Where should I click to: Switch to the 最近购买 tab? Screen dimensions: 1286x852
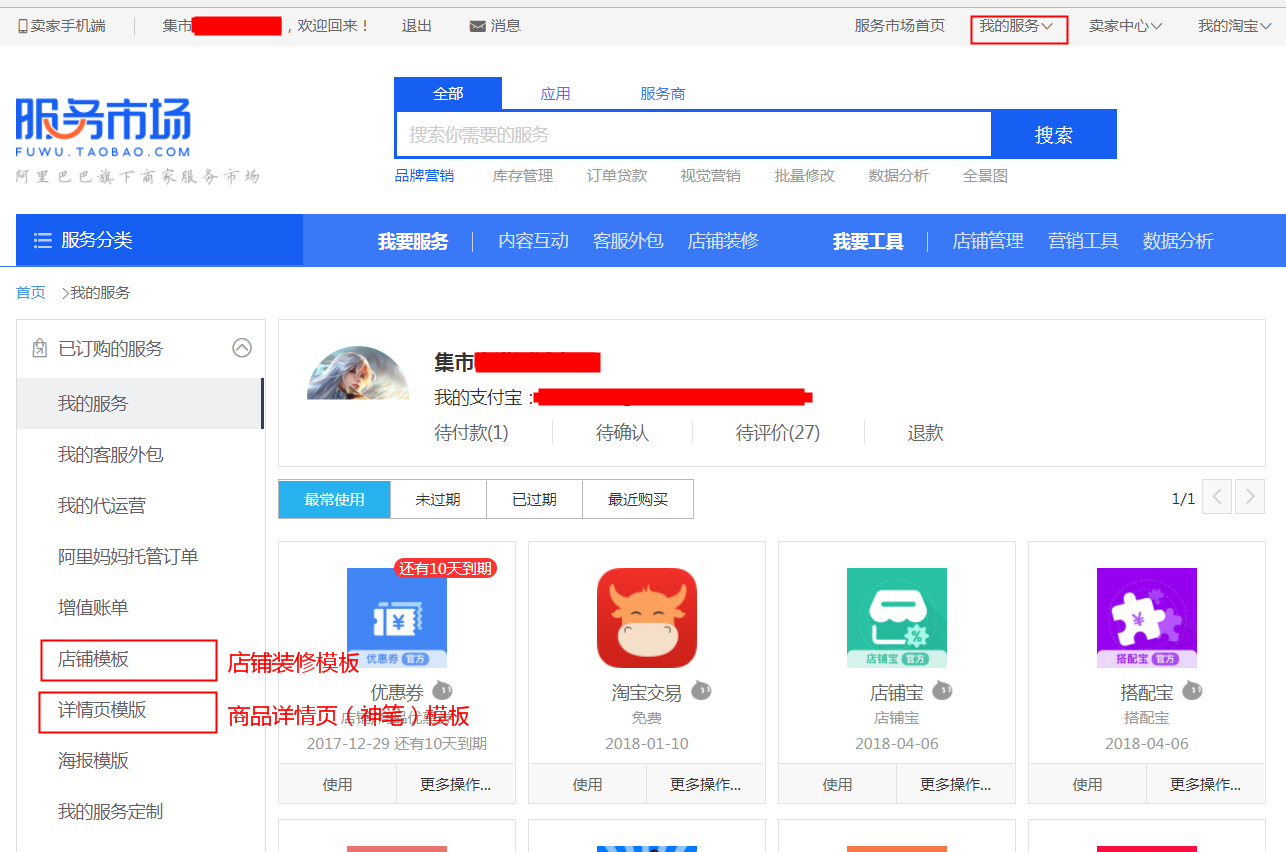coord(638,499)
